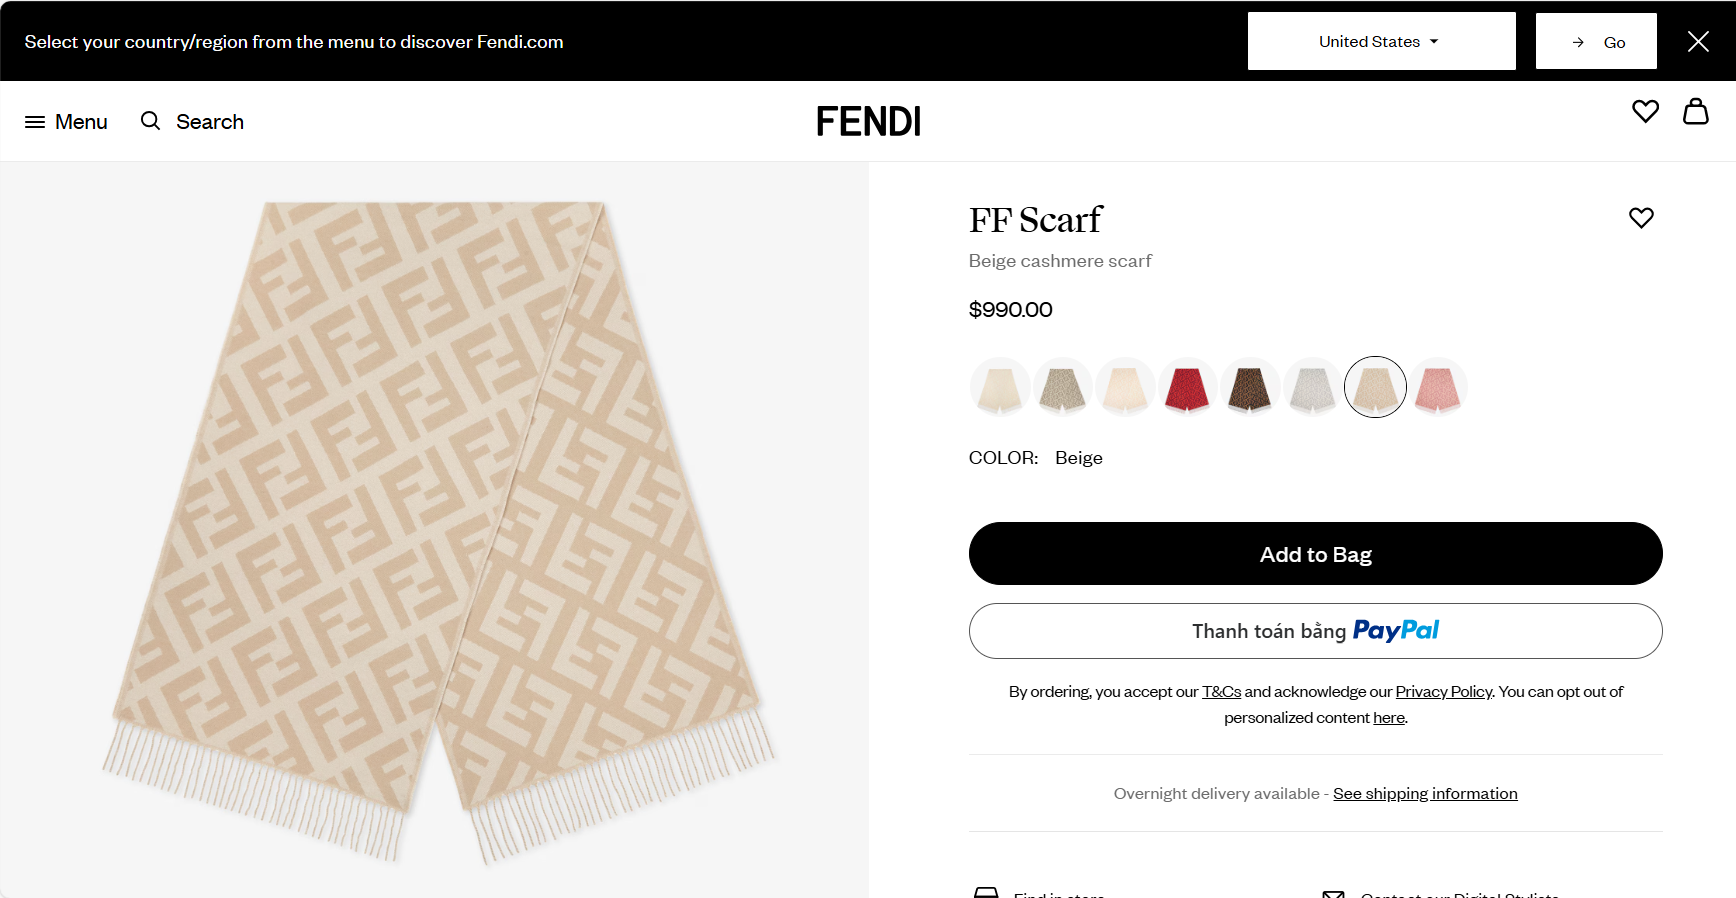This screenshot has width=1736, height=898.
Task: Select the brown scarf color swatch
Action: [1249, 388]
